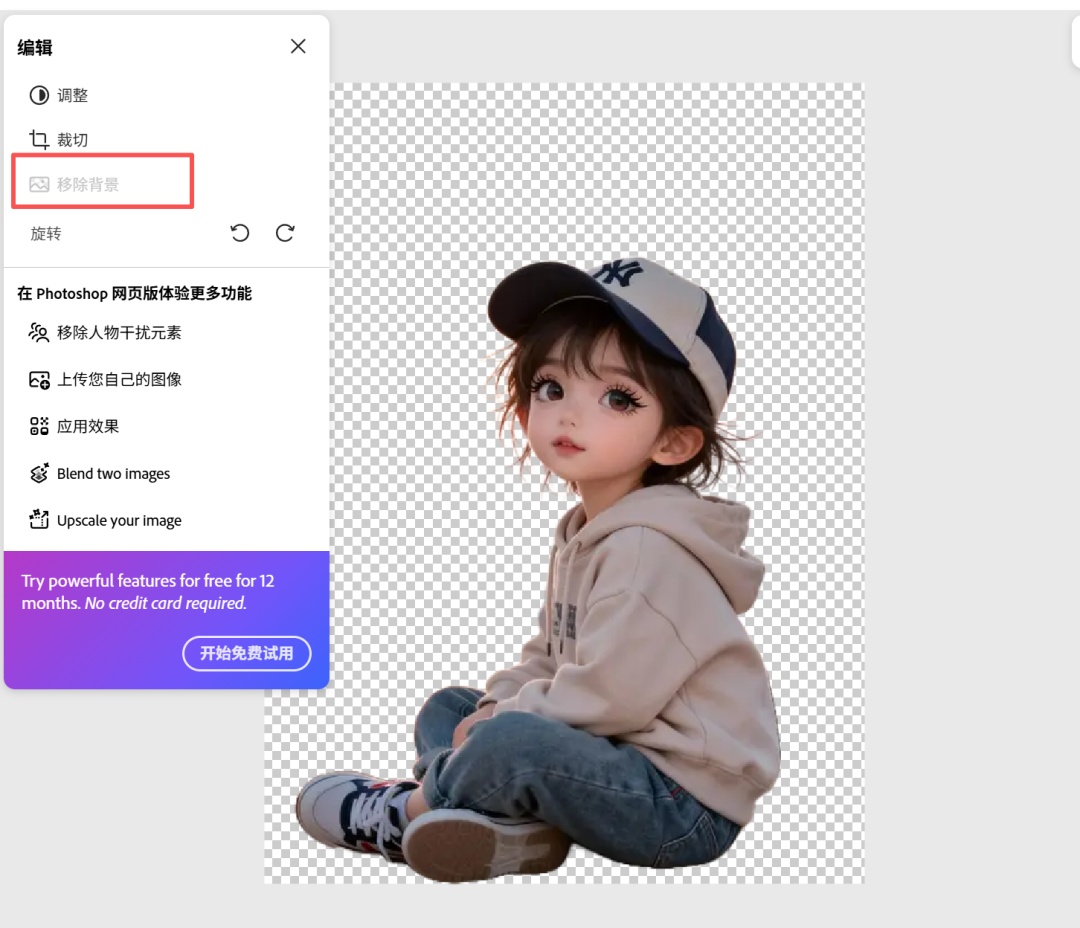Viewport: 1080px width, 928px height.
Task: Open the 应用效果 apply effects icon
Action: 38,426
